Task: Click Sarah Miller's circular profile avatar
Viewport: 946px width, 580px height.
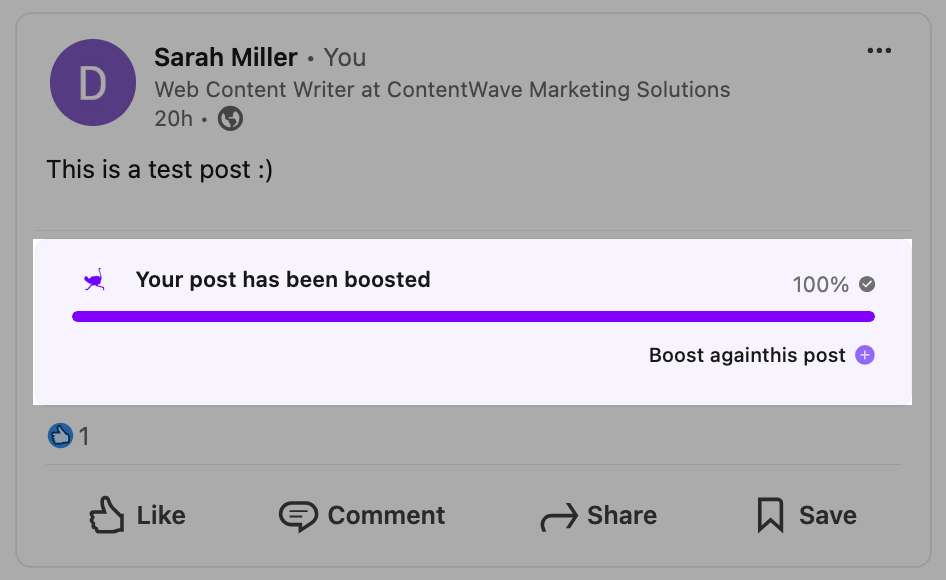Action: [93, 82]
